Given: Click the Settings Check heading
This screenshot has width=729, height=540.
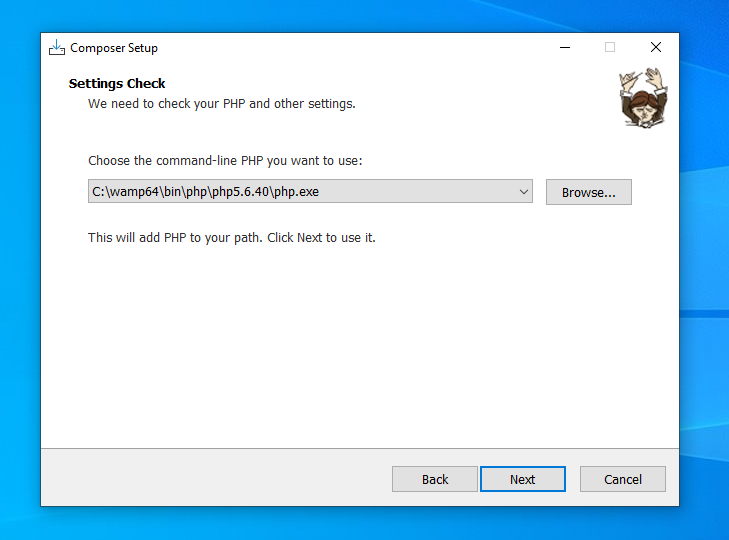Looking at the screenshot, I should tap(117, 84).
